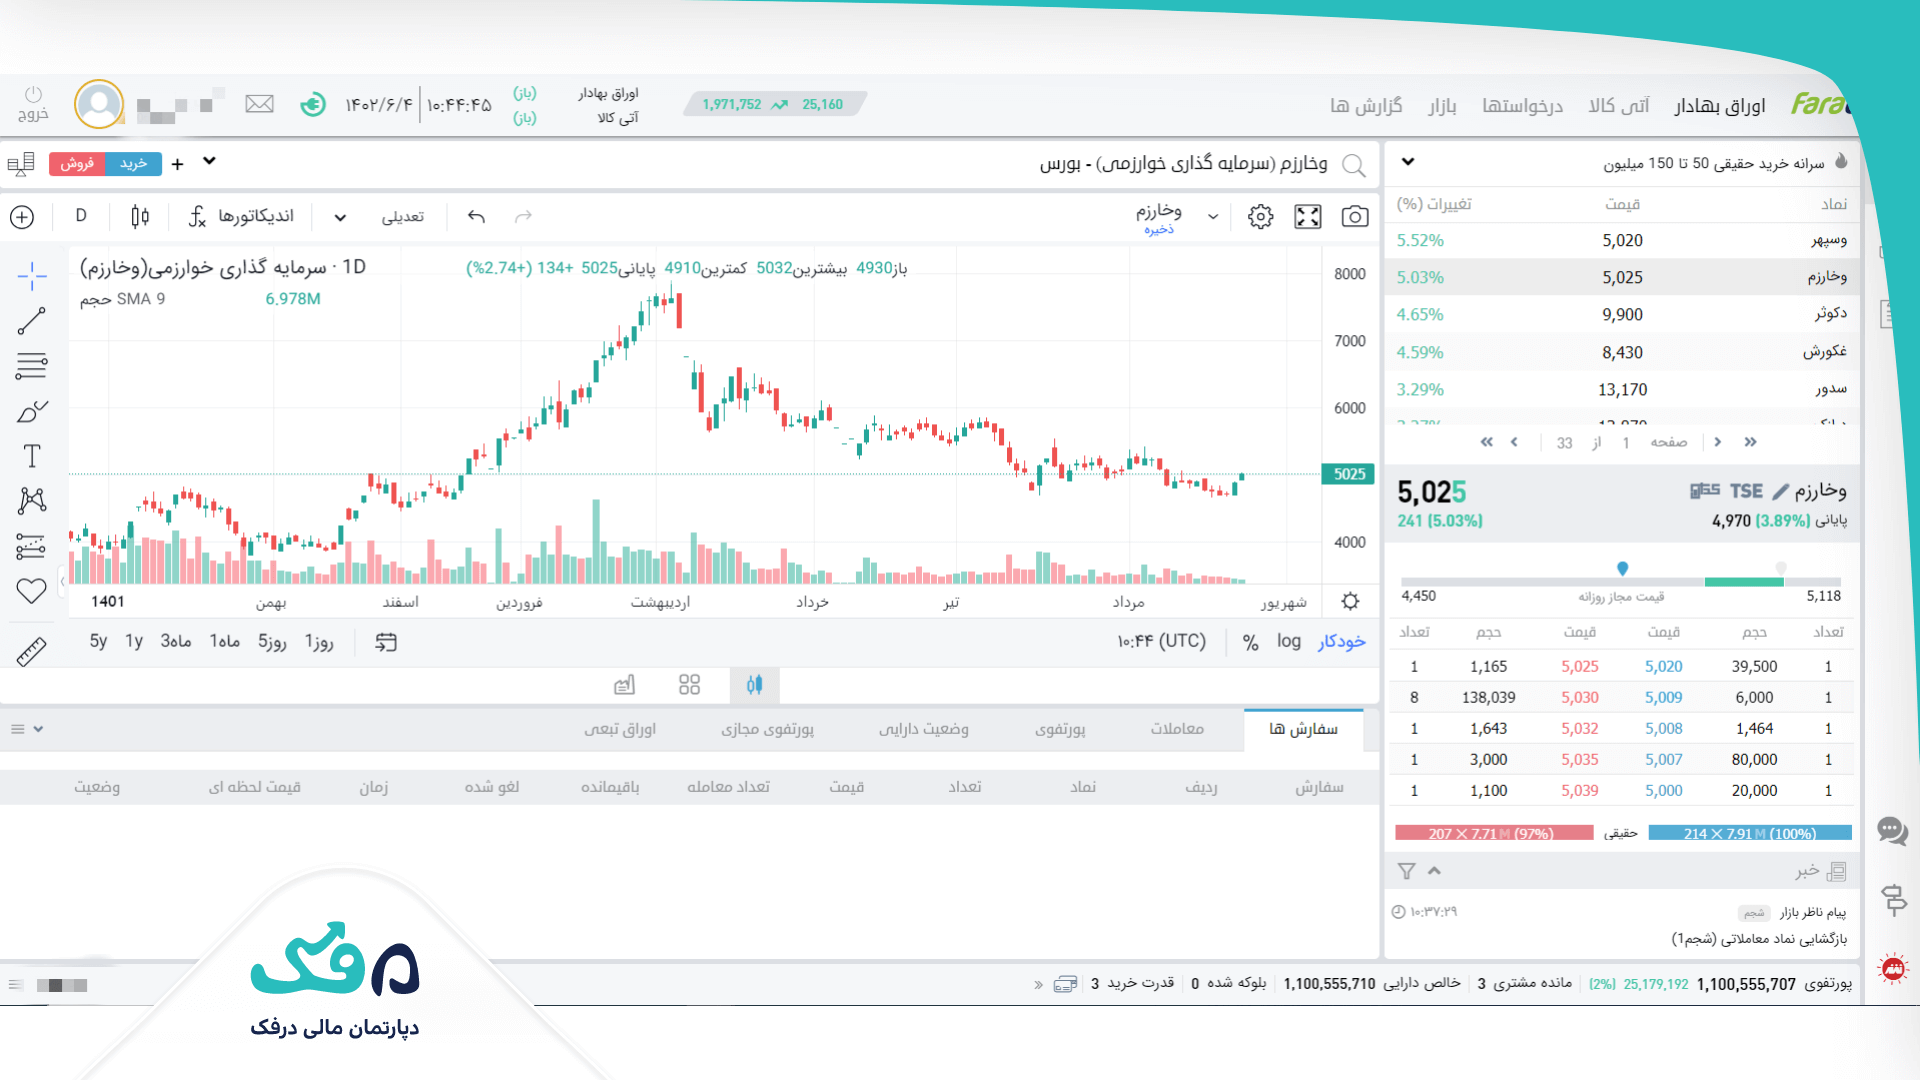The height and width of the screenshot is (1080, 1920).
Task: Select the text annotation tool
Action: coord(31,456)
